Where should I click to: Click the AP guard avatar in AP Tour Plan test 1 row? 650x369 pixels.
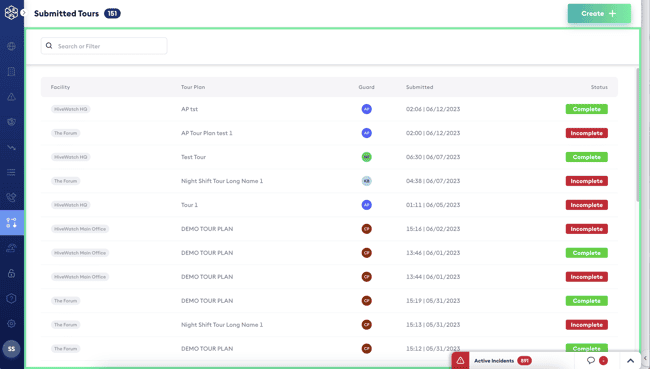[x=366, y=133]
